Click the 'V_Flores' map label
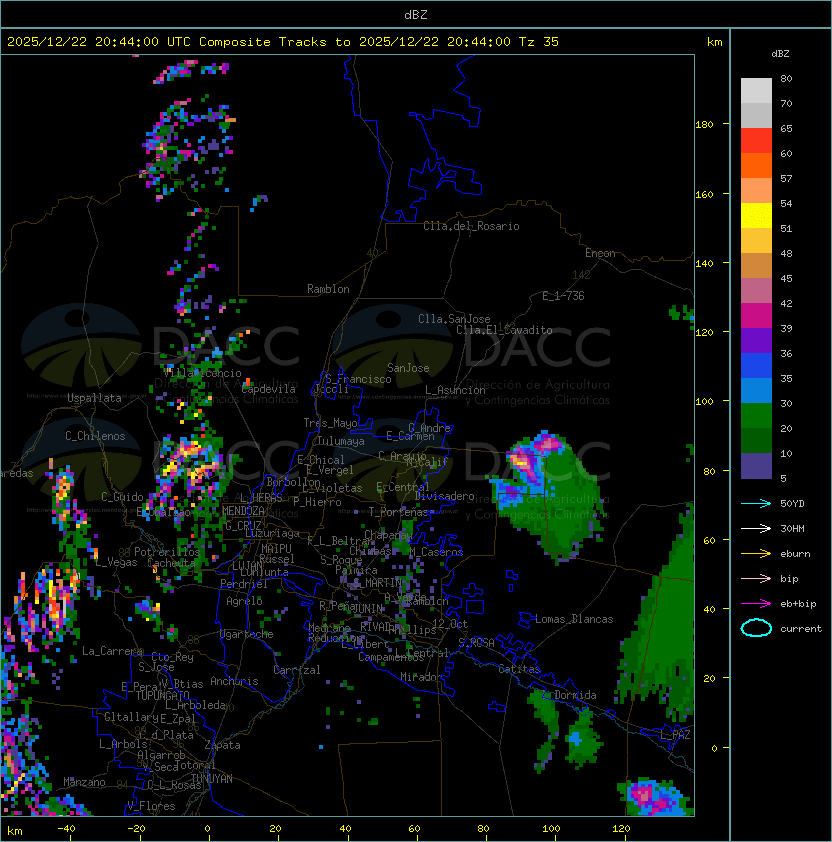 pos(151,806)
